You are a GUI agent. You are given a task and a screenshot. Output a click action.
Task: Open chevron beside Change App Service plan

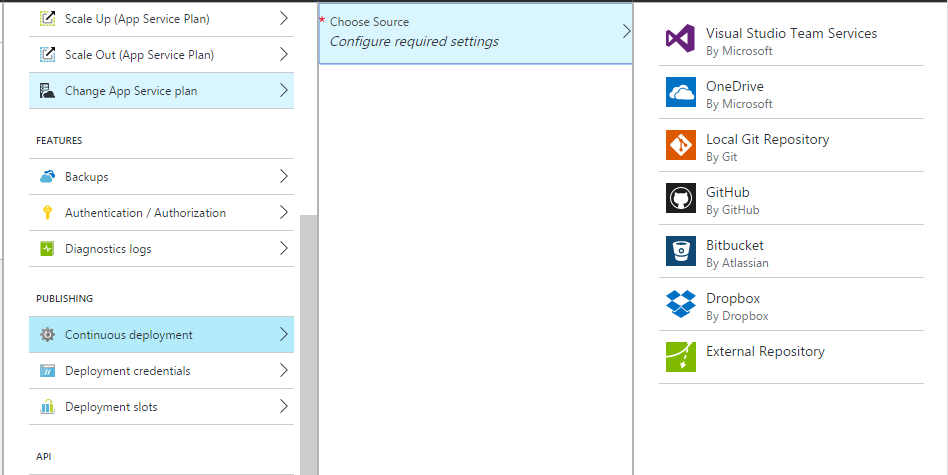point(284,91)
